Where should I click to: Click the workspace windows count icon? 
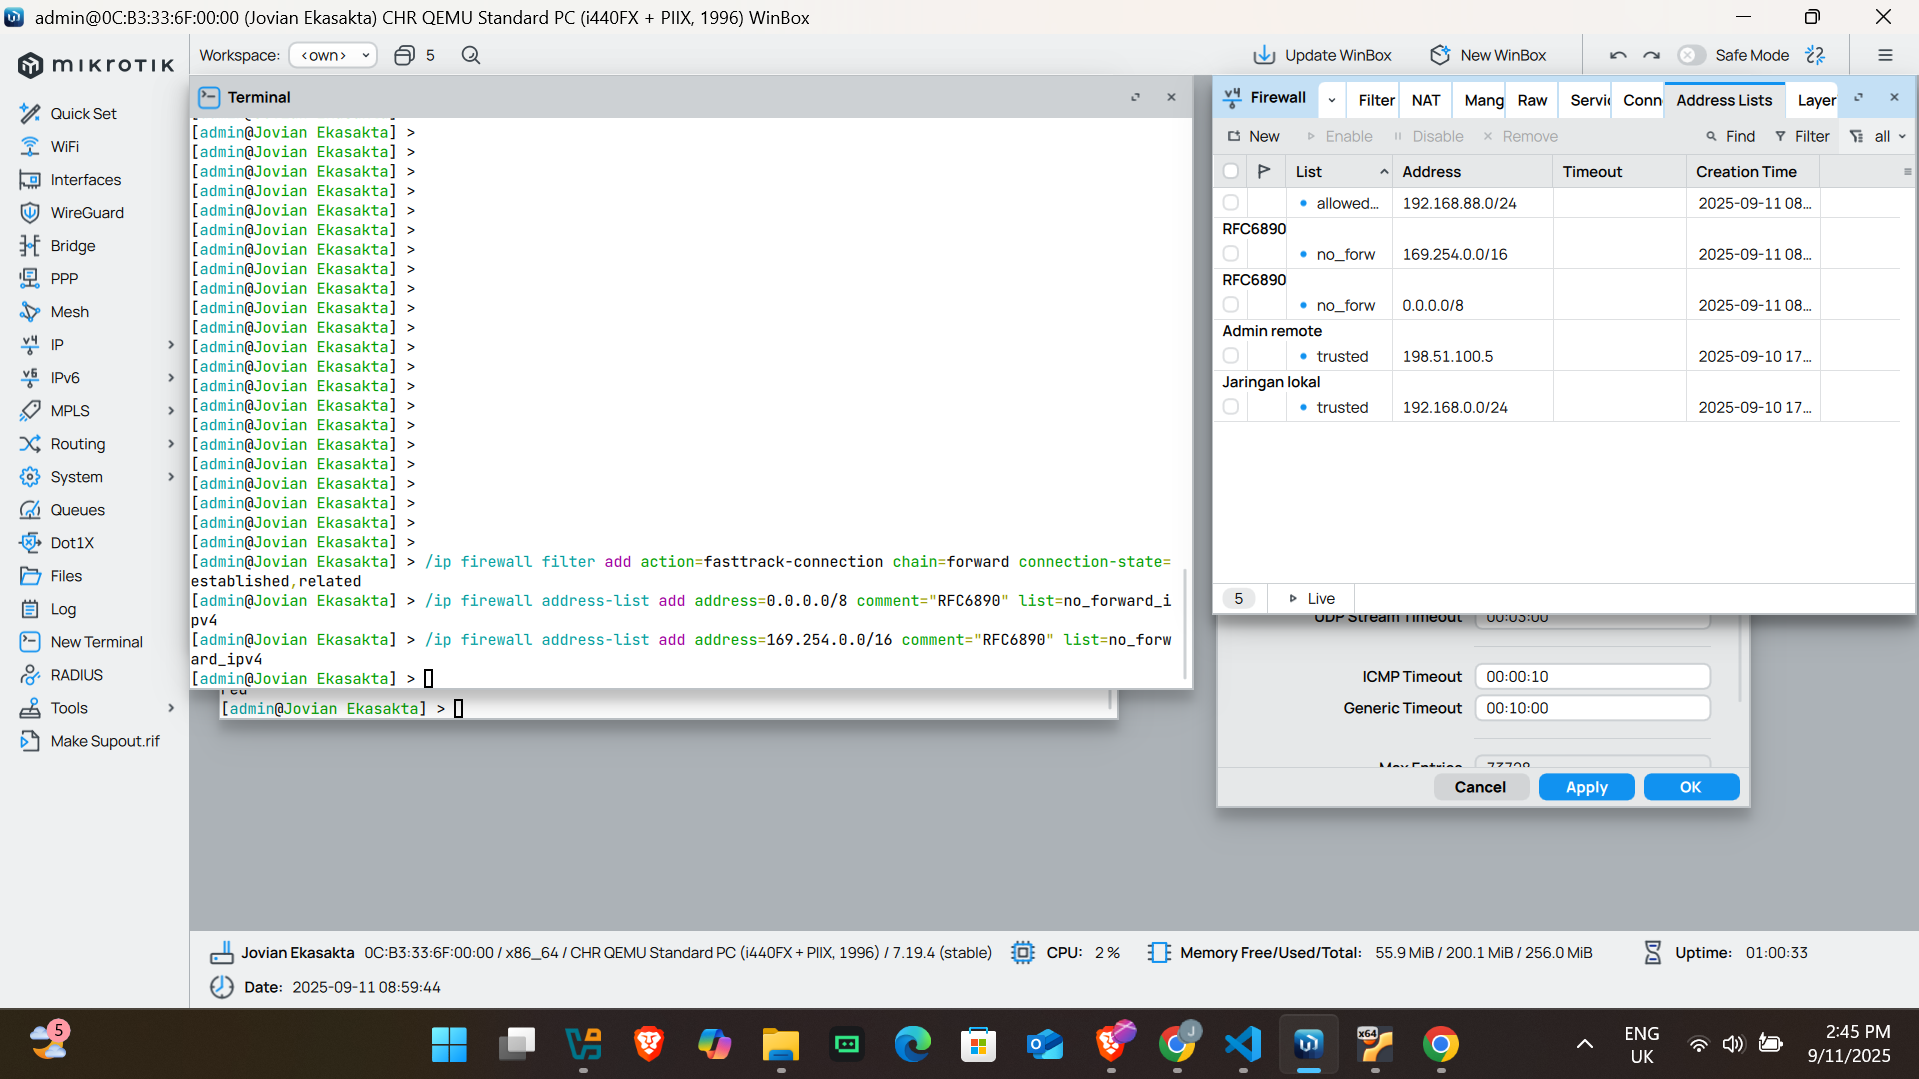pyautogui.click(x=404, y=55)
